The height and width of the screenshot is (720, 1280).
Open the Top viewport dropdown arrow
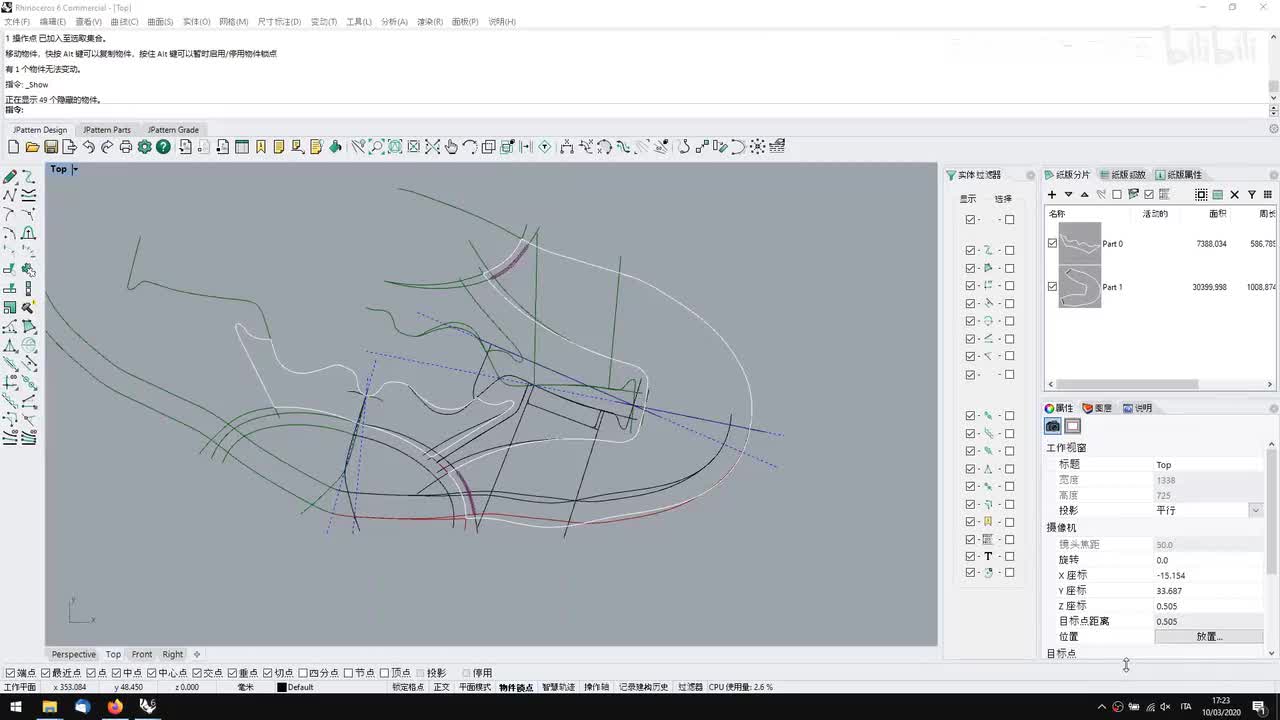(x=75, y=169)
